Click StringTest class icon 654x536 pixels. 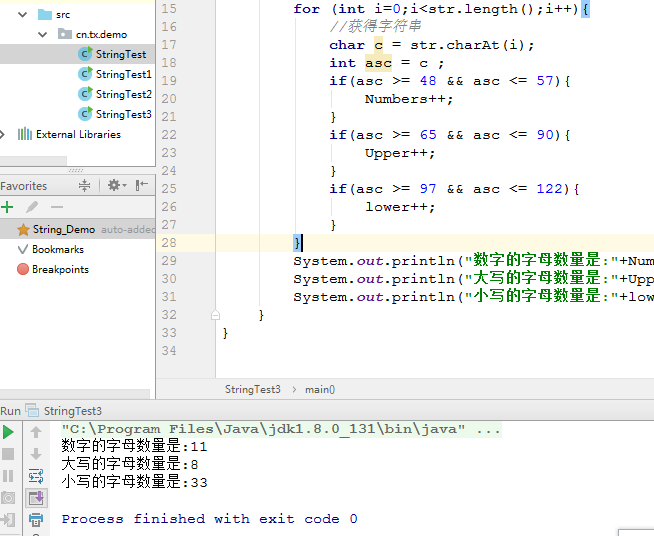coord(85,54)
